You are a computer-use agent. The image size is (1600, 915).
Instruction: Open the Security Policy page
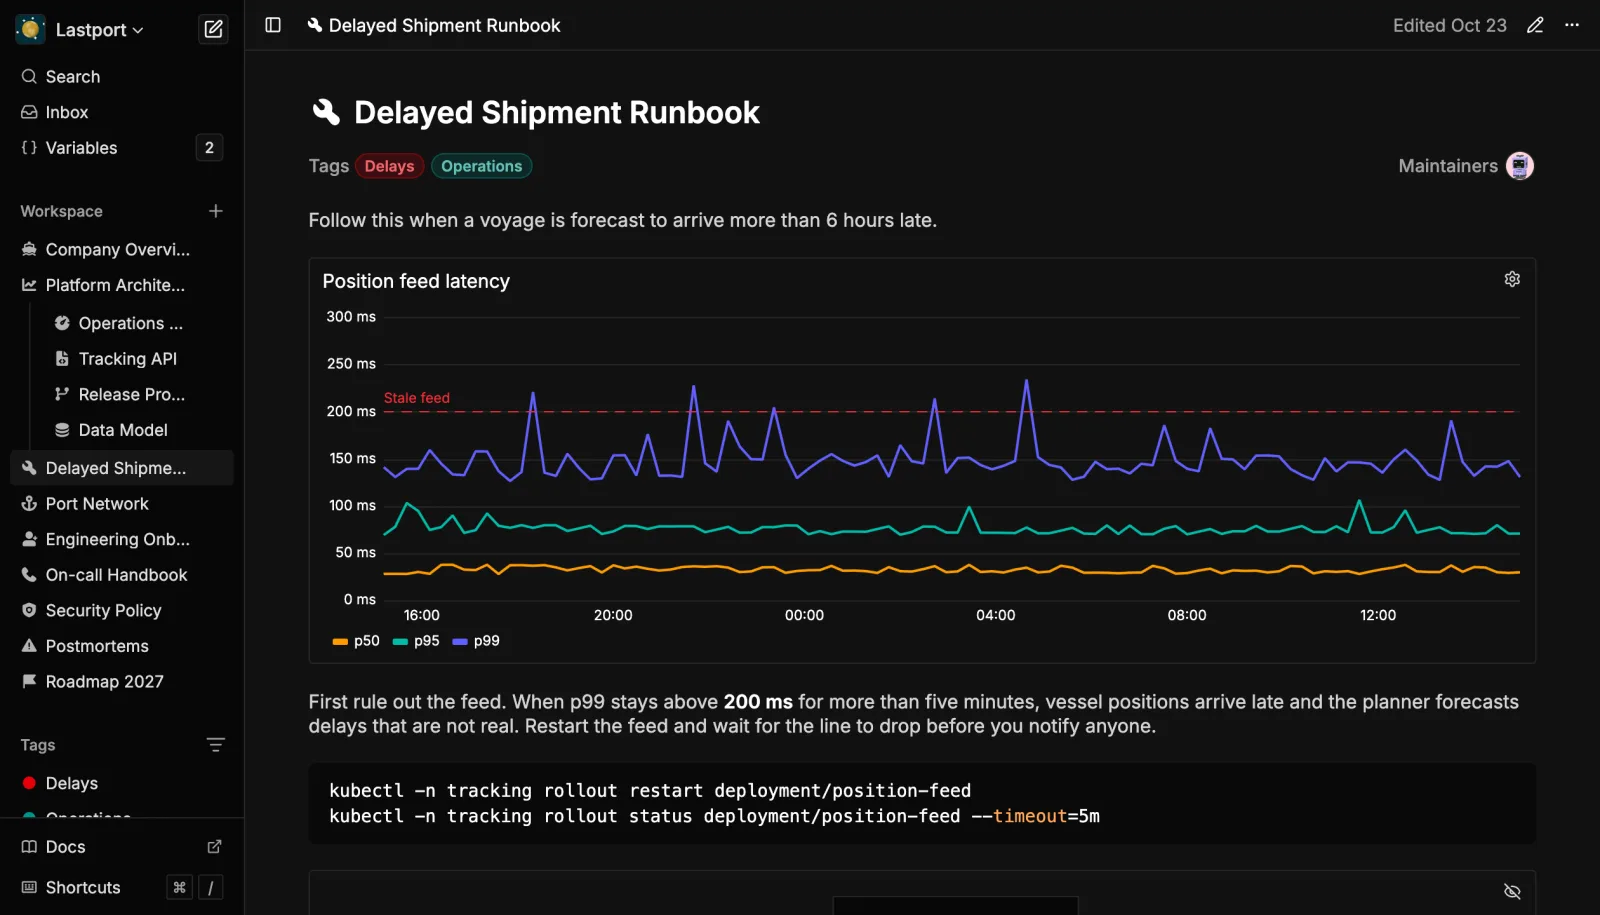[x=122, y=611]
